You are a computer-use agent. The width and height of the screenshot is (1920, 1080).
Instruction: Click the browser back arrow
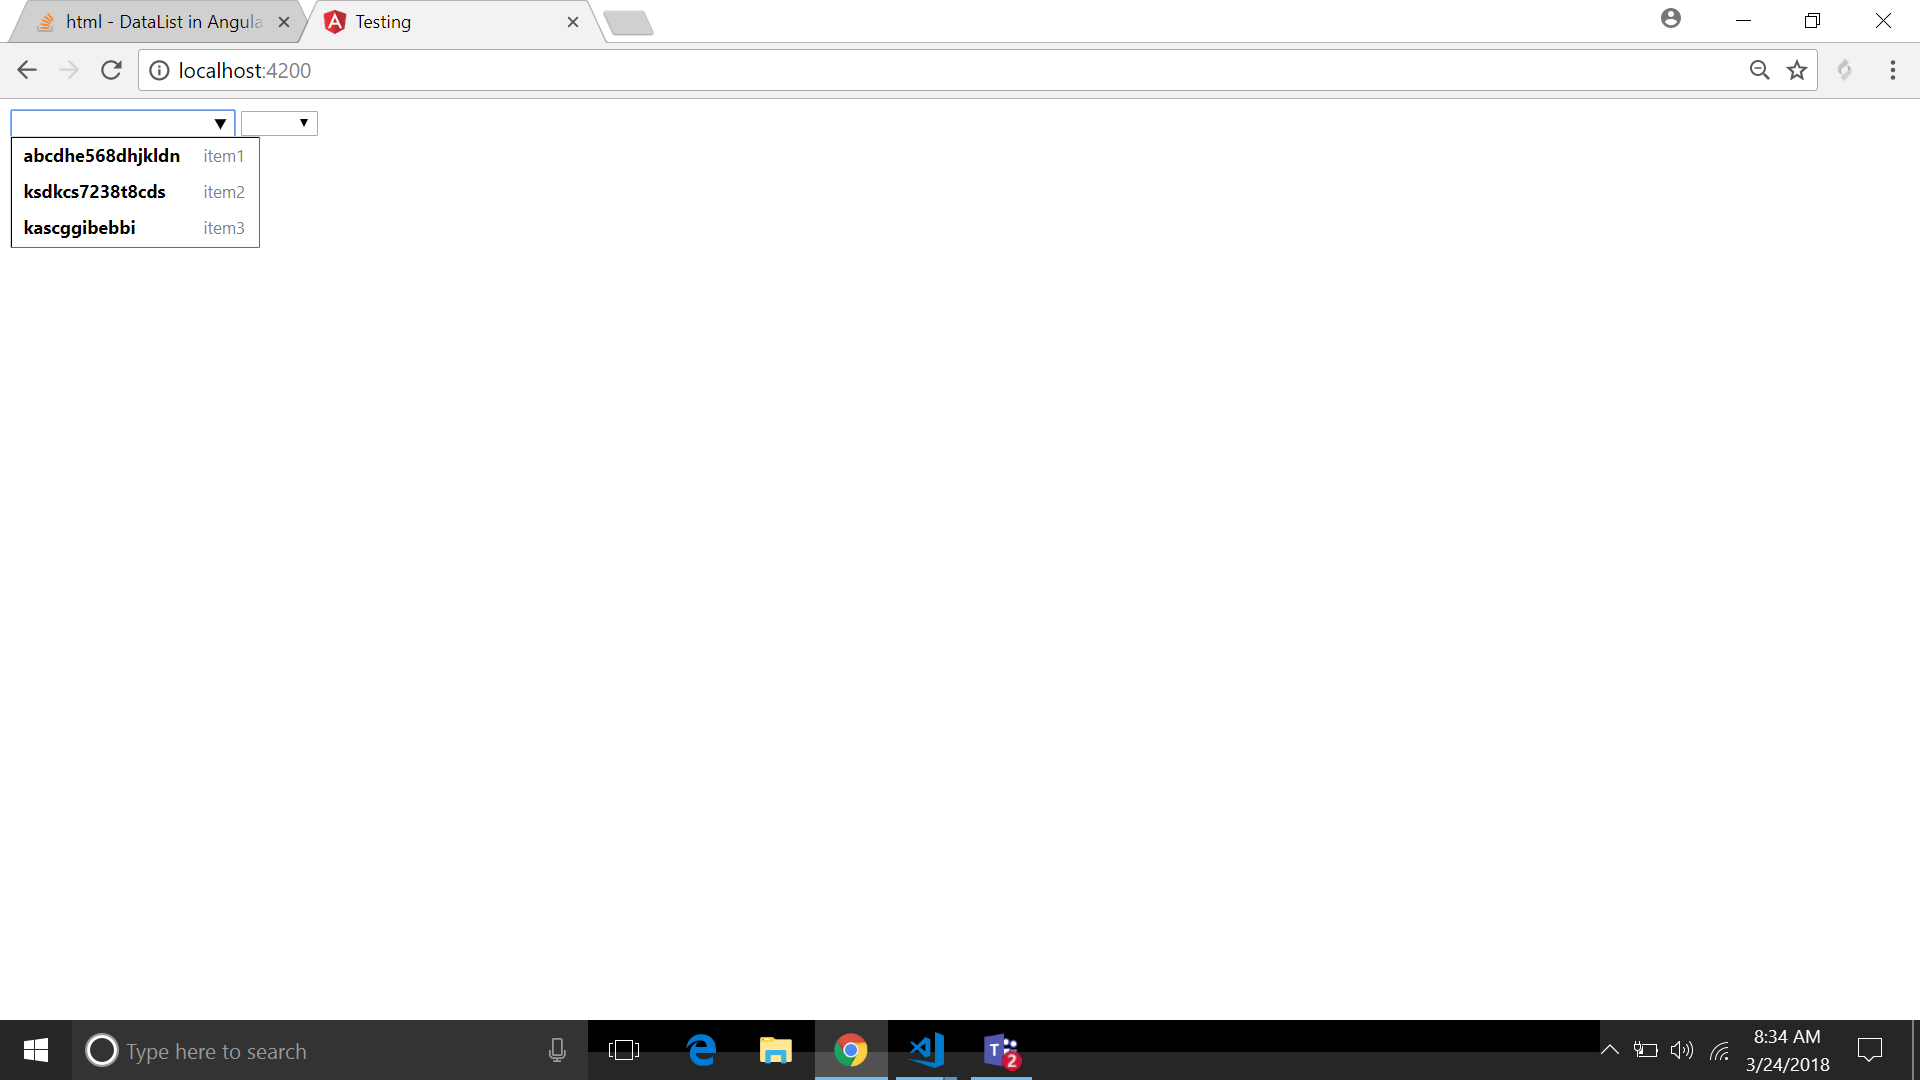point(27,70)
